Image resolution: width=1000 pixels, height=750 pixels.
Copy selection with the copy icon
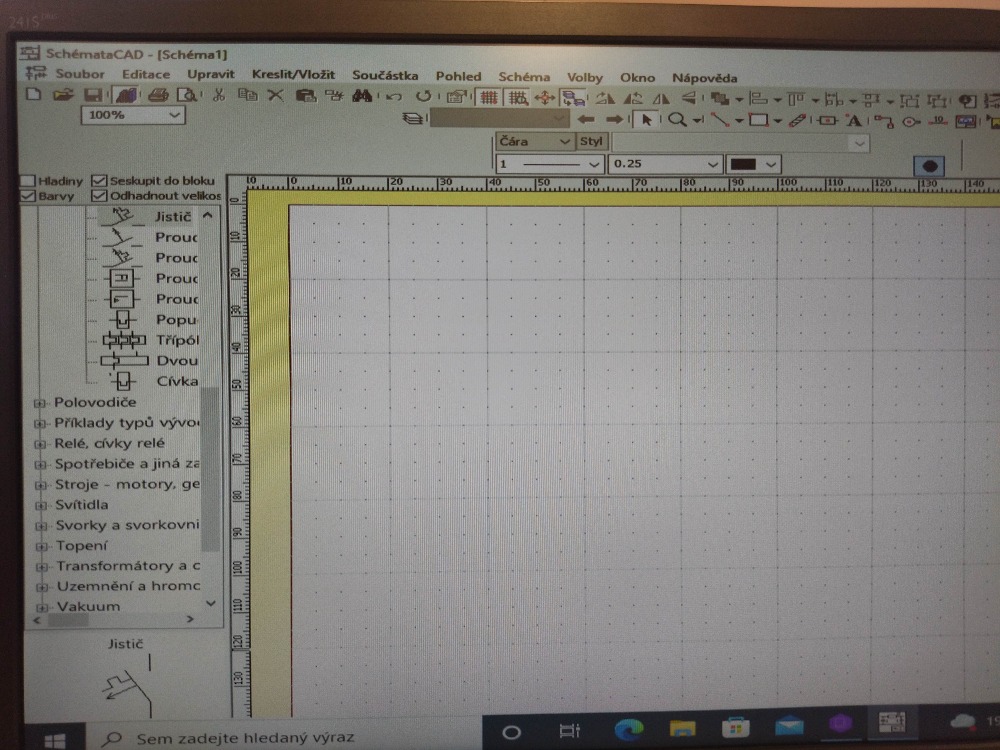247,96
